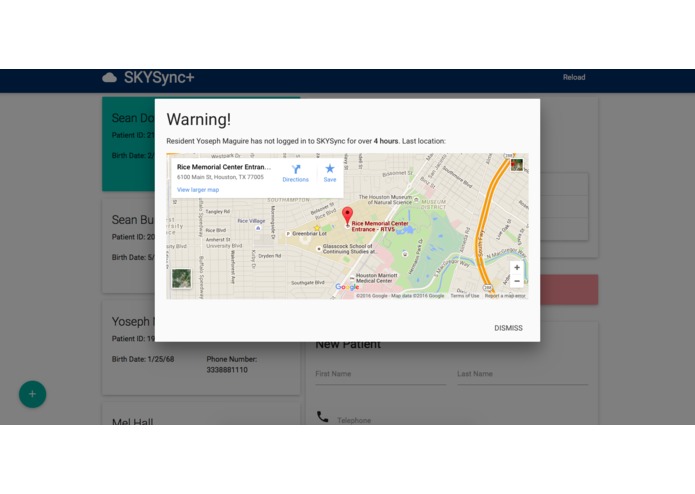Image resolution: width=695 pixels, height=494 pixels.
Task: Focus the Telephone input field
Action: (462, 420)
